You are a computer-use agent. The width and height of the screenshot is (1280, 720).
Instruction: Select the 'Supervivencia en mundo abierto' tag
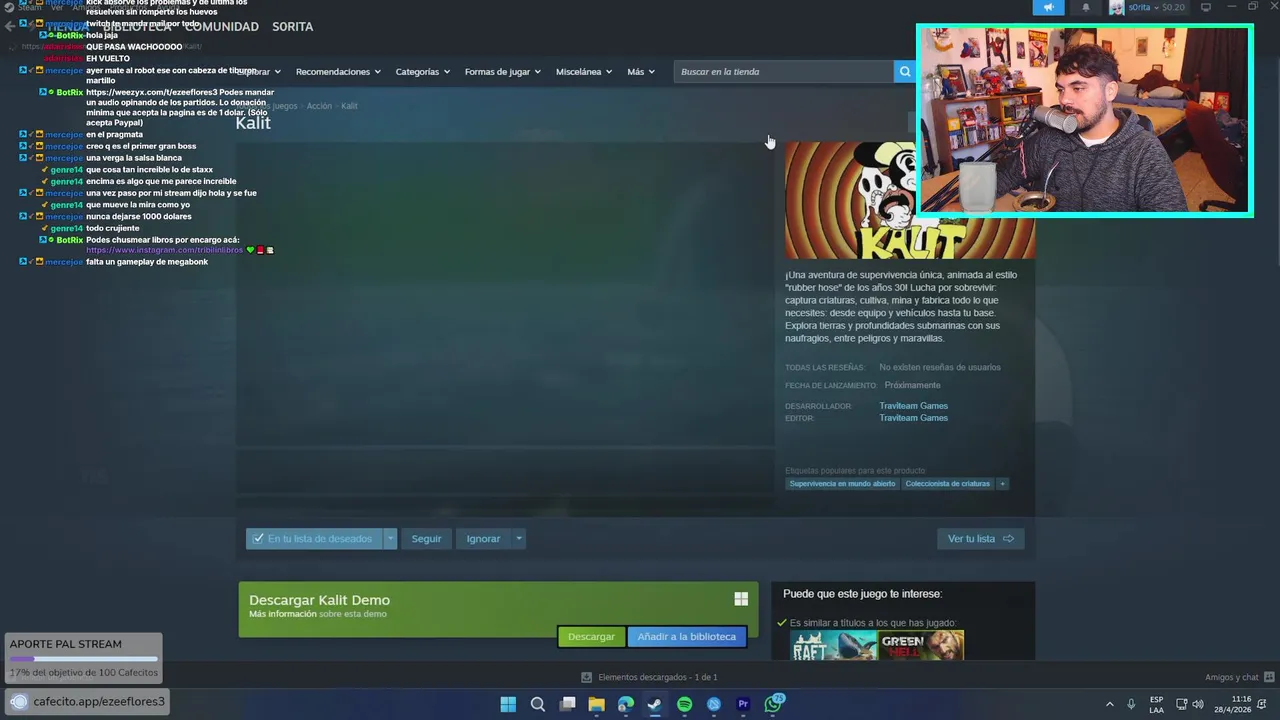[842, 484]
